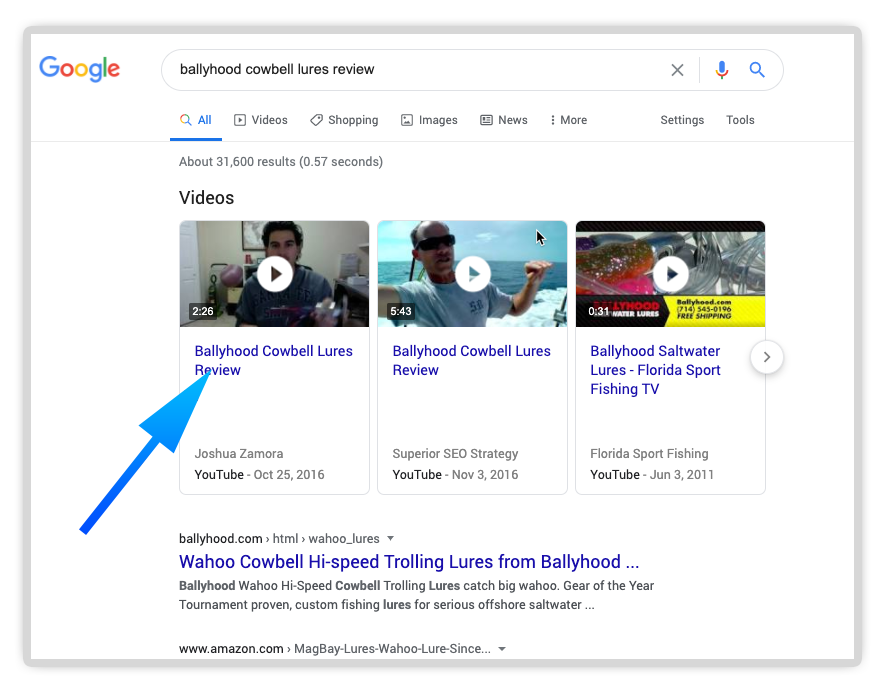This screenshot has width=876, height=695.
Task: Switch to the Images tab
Action: [429, 120]
